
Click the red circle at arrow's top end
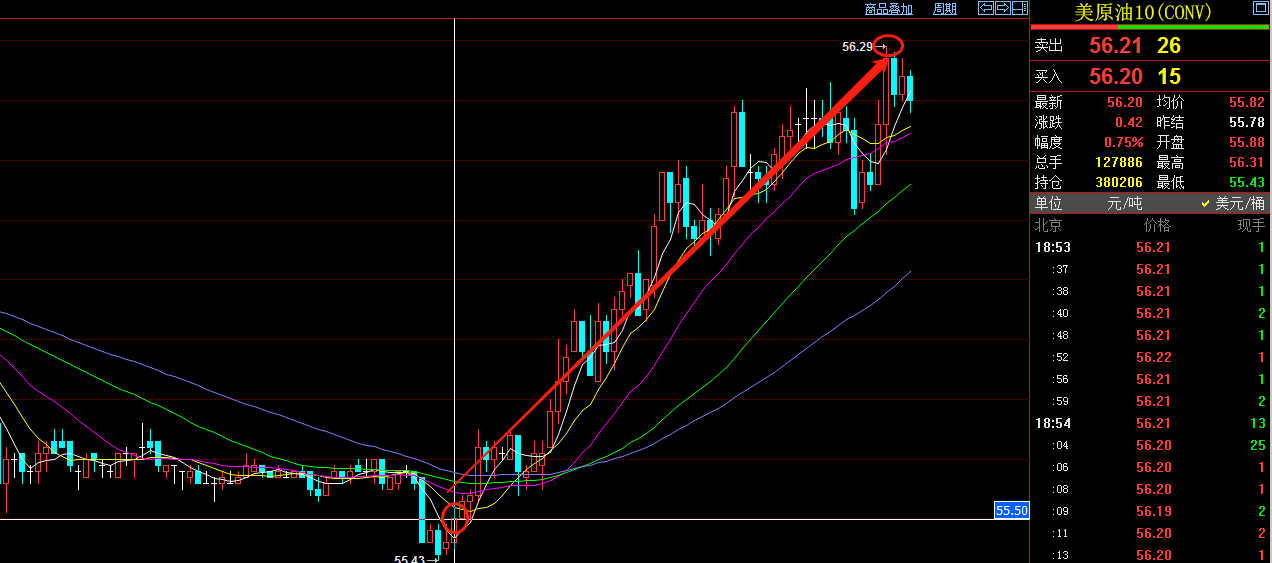[x=889, y=45]
